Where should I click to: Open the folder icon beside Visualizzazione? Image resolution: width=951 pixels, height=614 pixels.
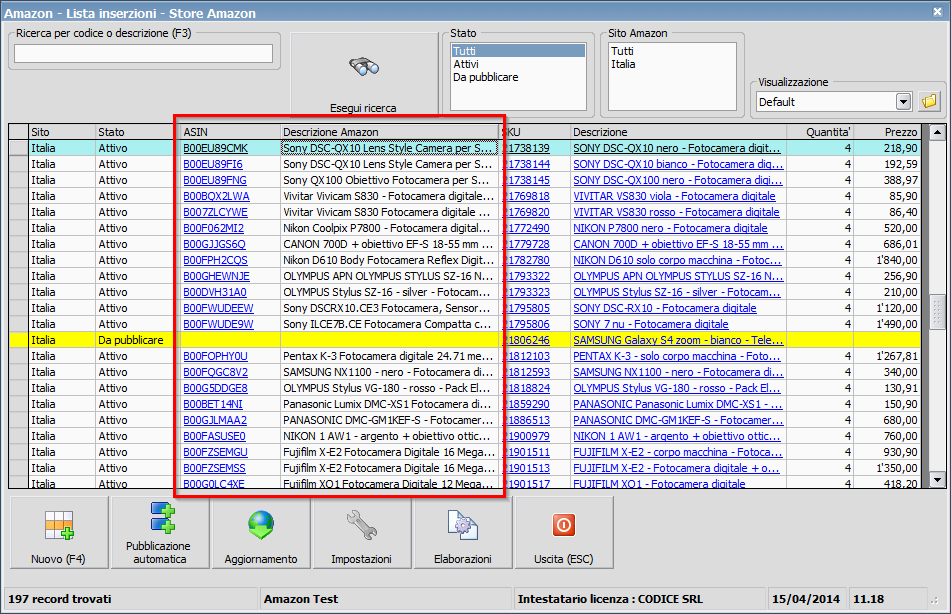(x=929, y=101)
